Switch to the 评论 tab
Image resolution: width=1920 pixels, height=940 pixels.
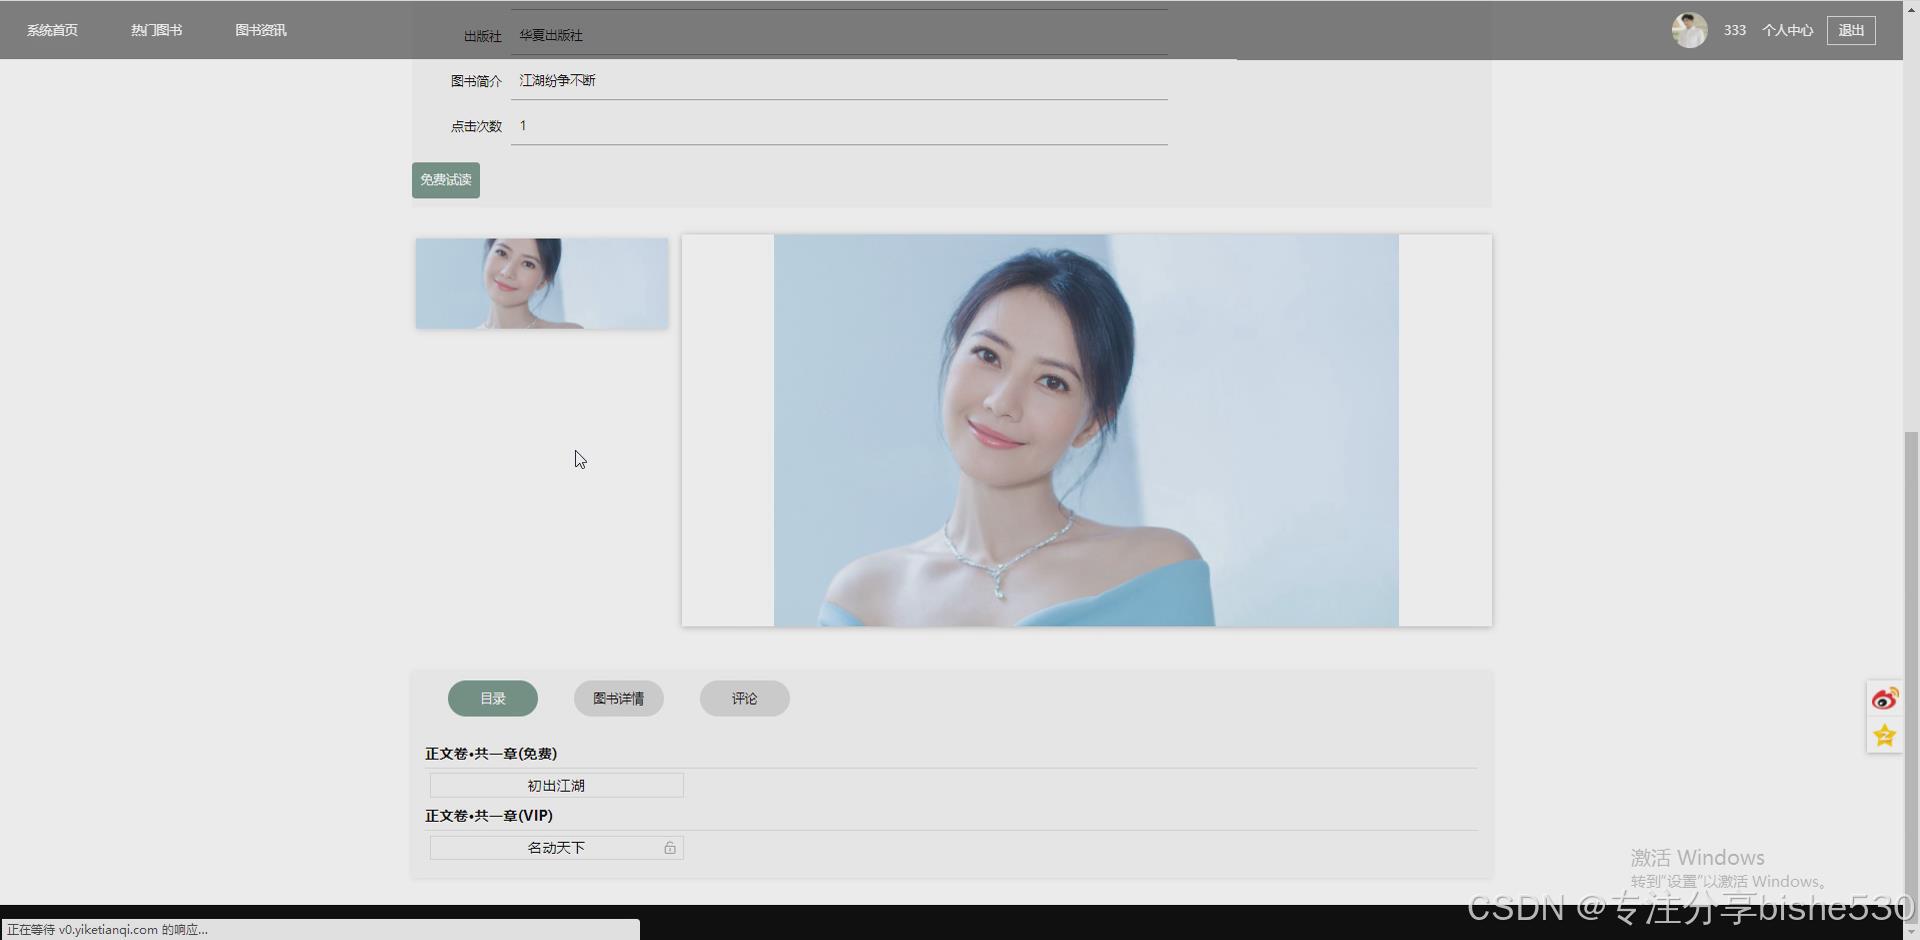pyautogui.click(x=745, y=698)
